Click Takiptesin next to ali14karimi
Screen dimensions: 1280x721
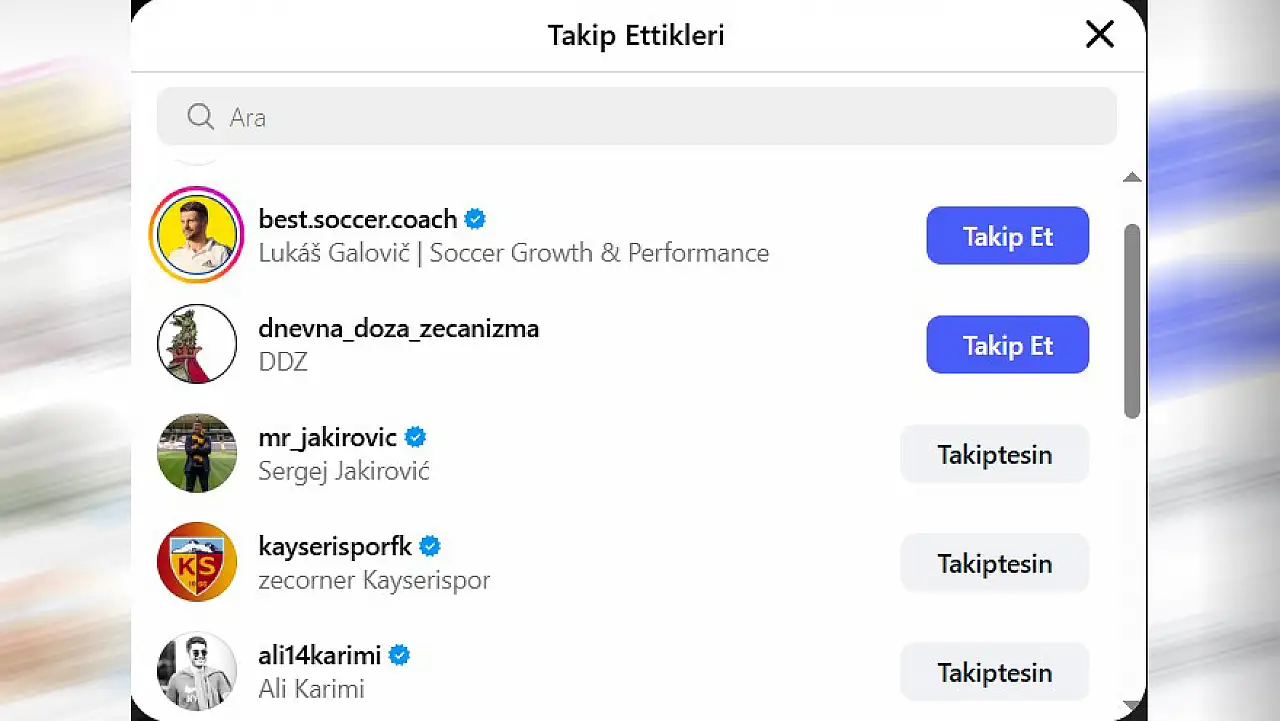994,672
